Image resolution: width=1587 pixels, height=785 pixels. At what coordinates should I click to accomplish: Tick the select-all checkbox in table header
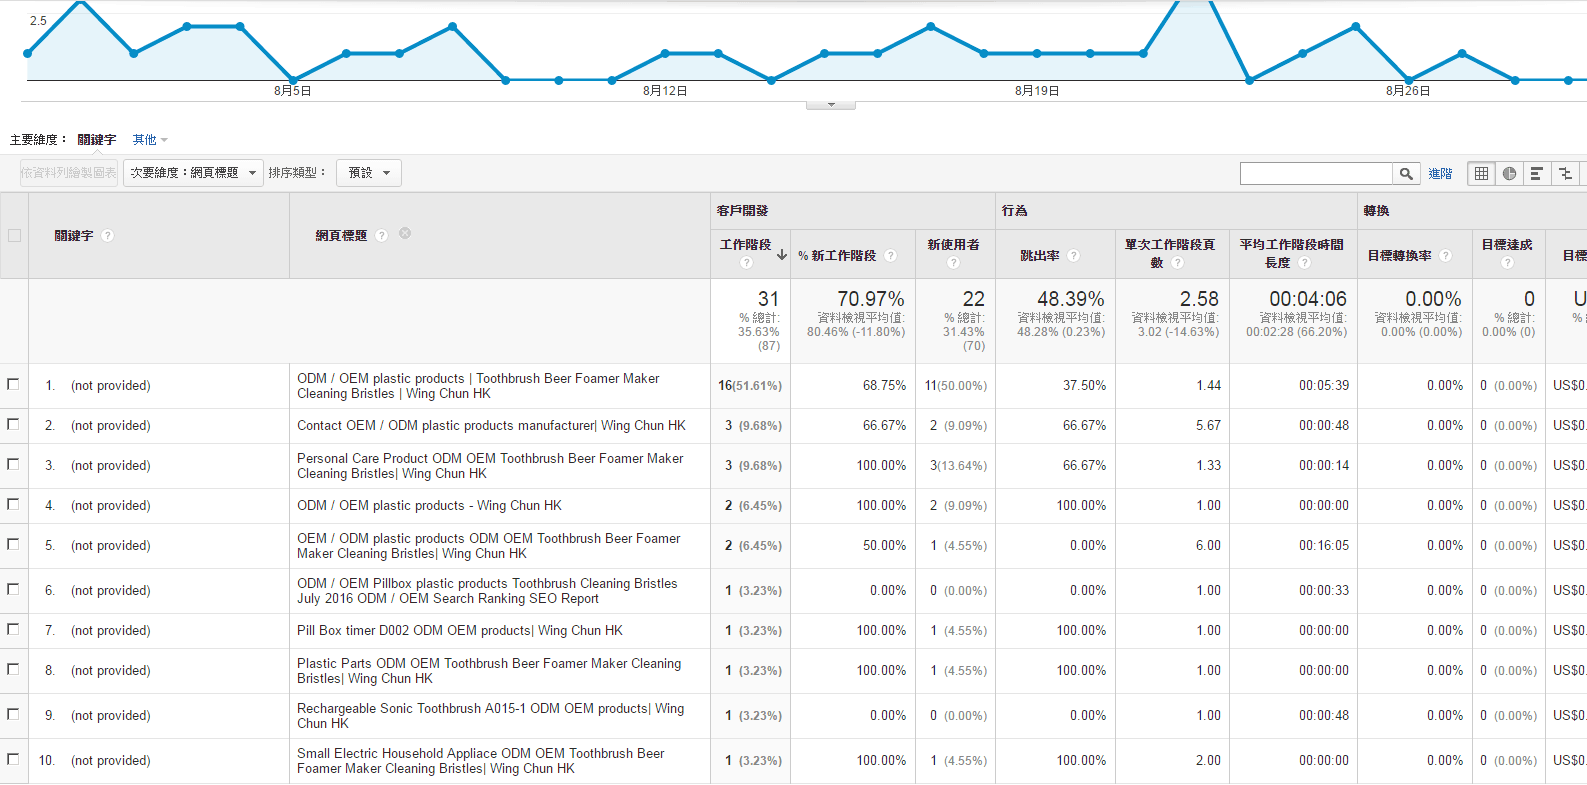tap(14, 236)
